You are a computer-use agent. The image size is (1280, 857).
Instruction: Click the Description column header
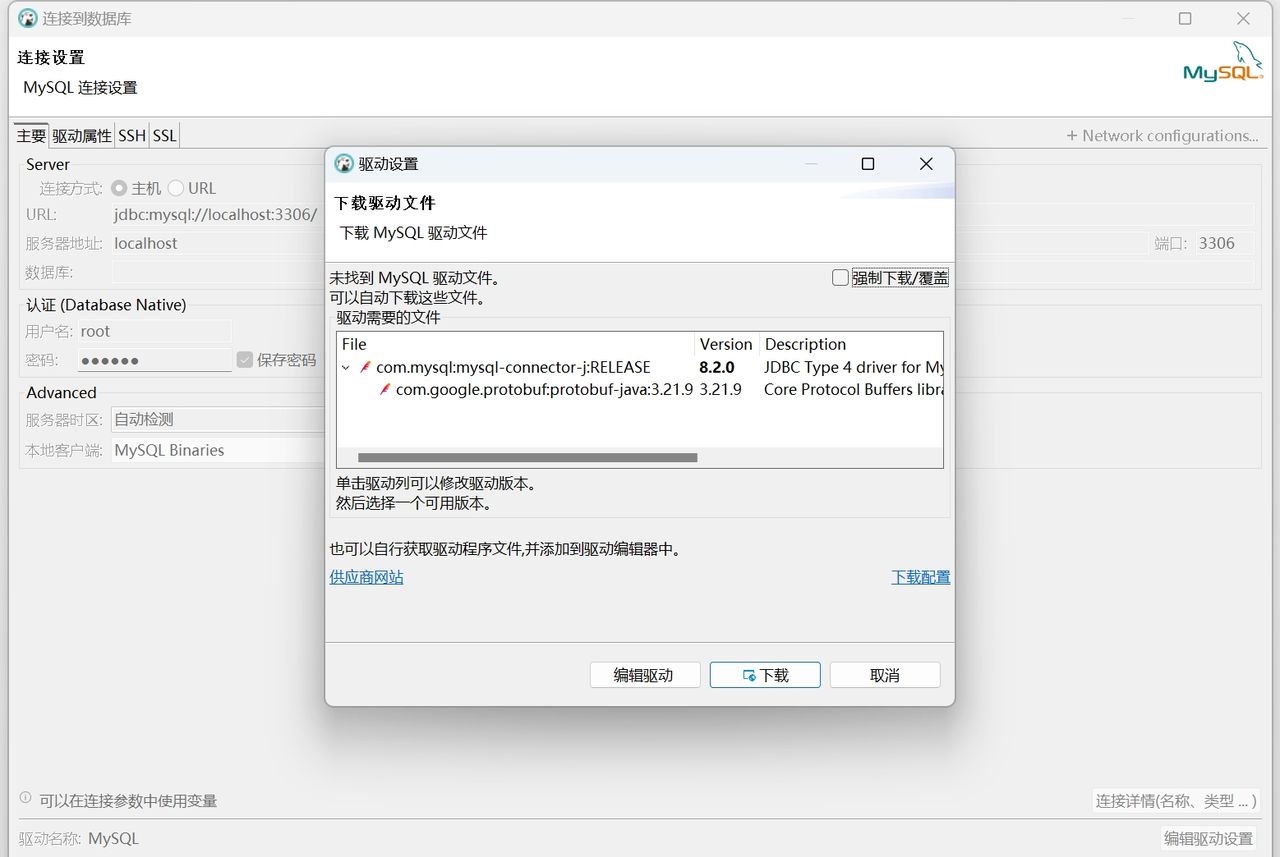pos(852,344)
